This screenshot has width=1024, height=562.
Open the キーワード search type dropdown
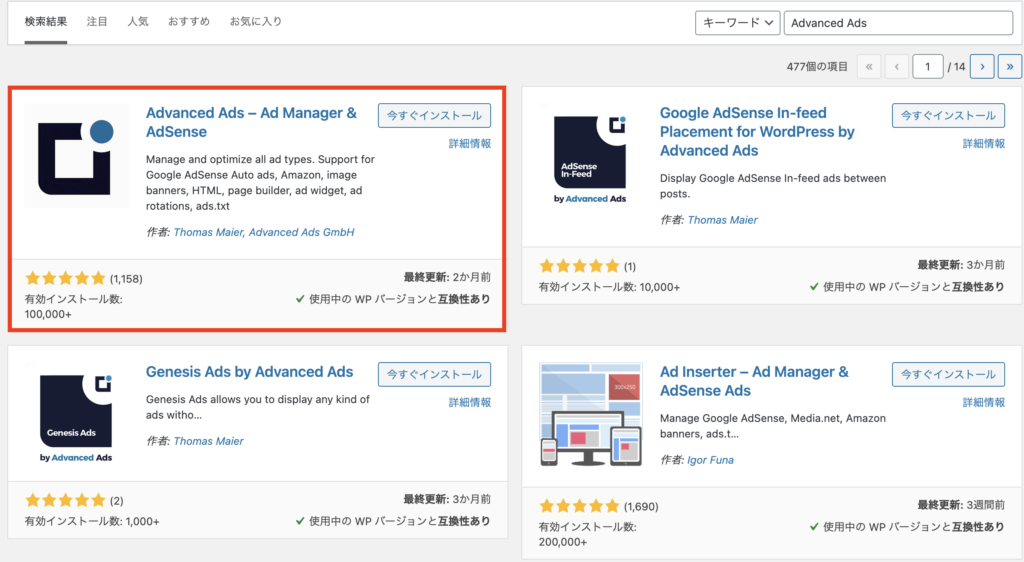click(x=737, y=23)
